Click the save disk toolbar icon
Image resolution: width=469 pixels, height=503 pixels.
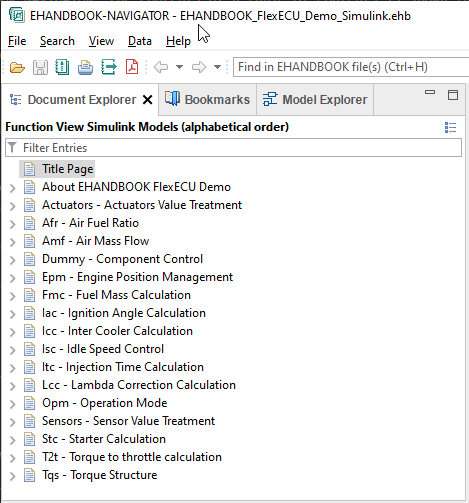[40, 68]
